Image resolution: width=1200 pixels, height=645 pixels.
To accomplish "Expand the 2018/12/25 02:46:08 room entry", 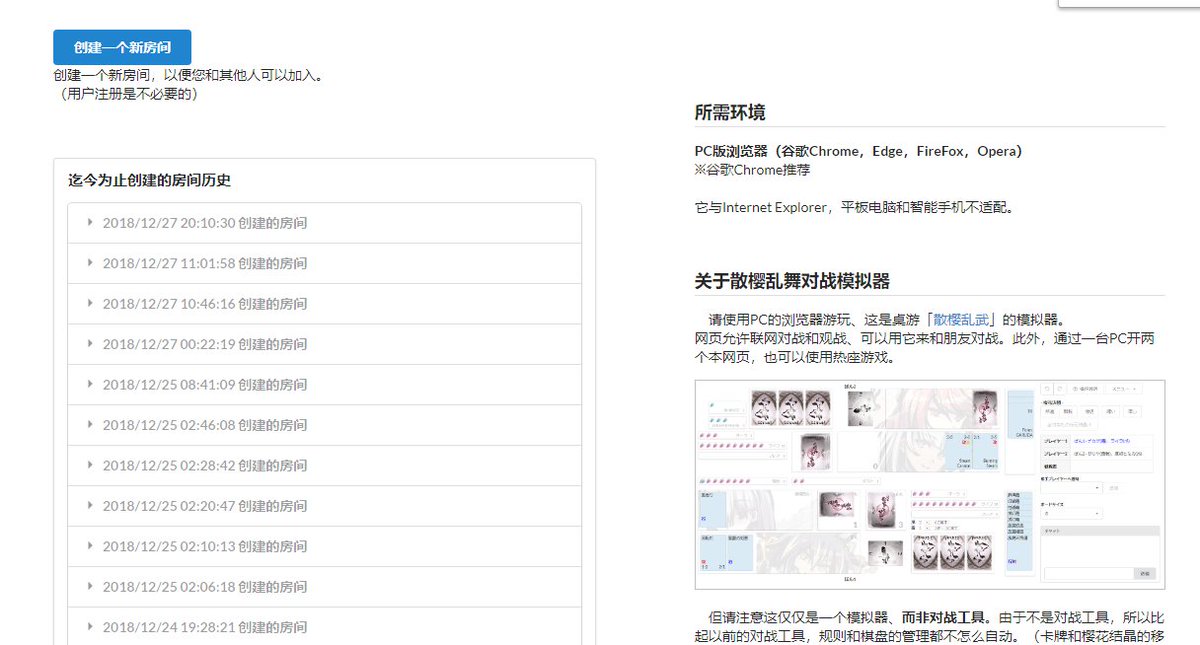I will tap(324, 425).
